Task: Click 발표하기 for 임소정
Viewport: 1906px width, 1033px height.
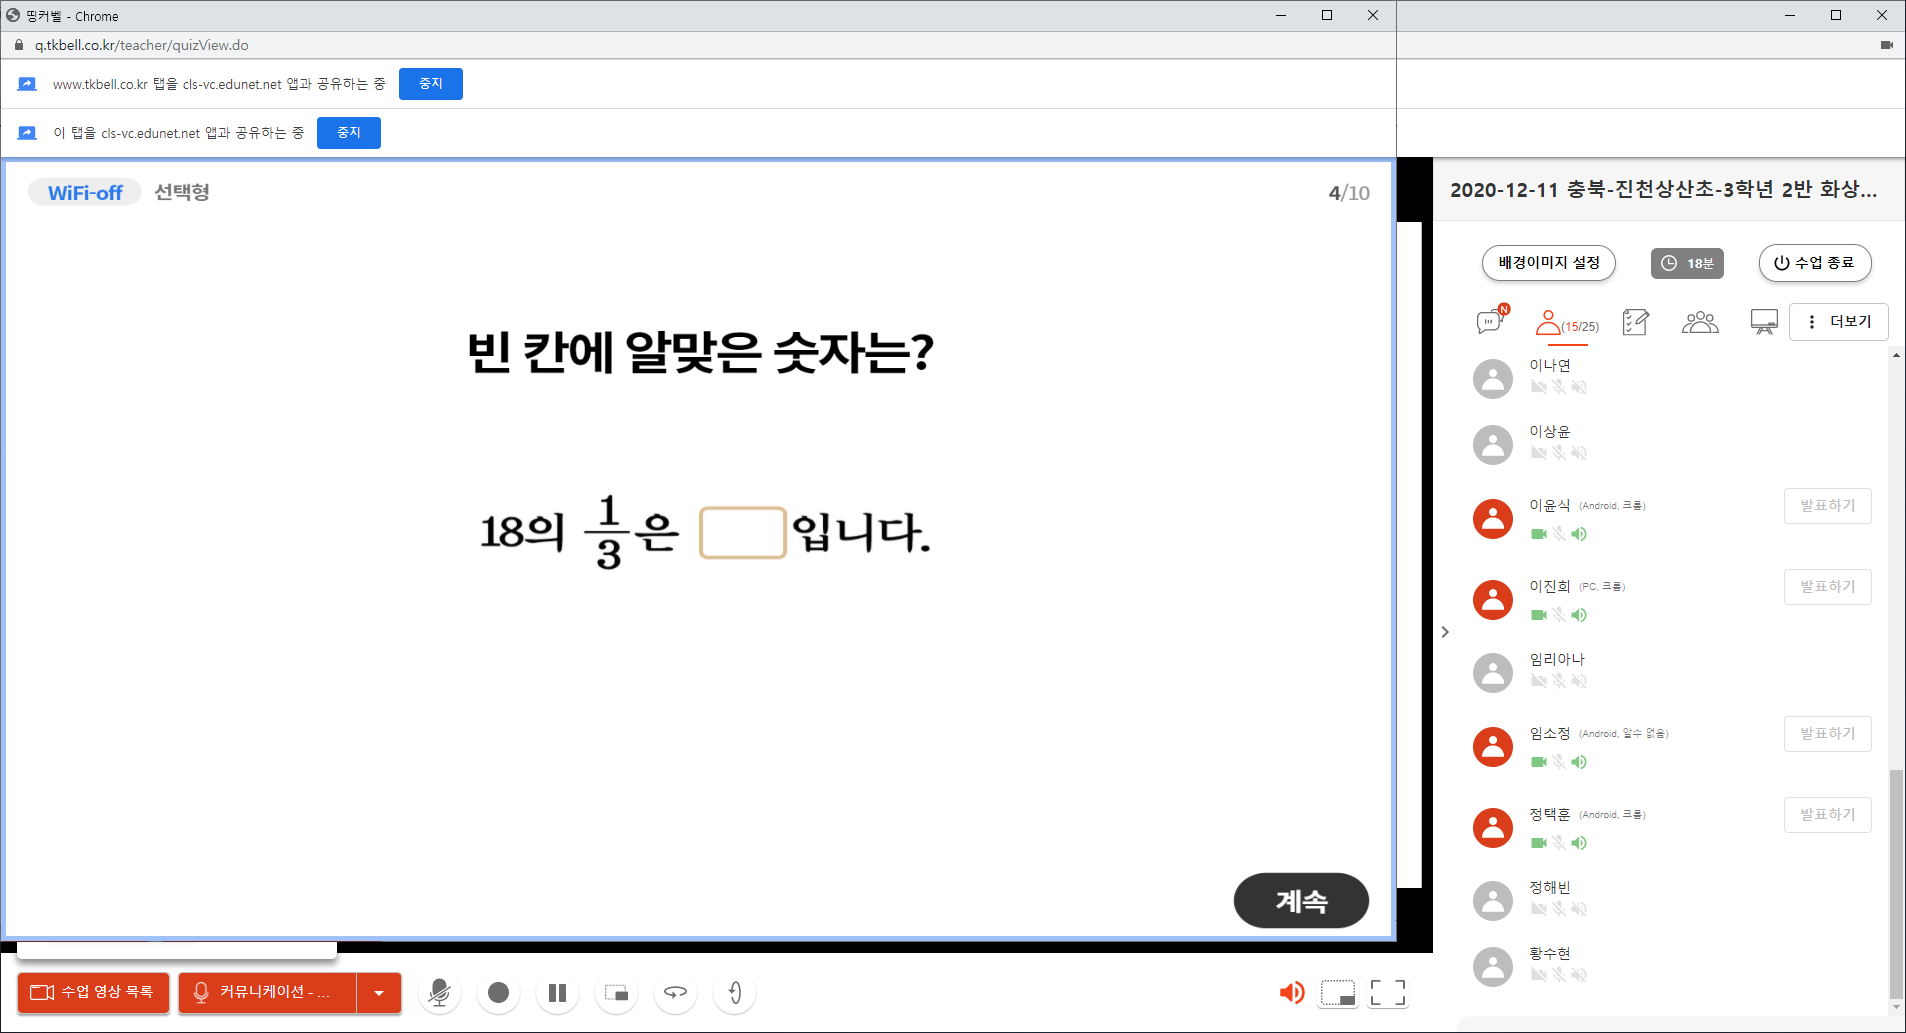Action: (1827, 734)
